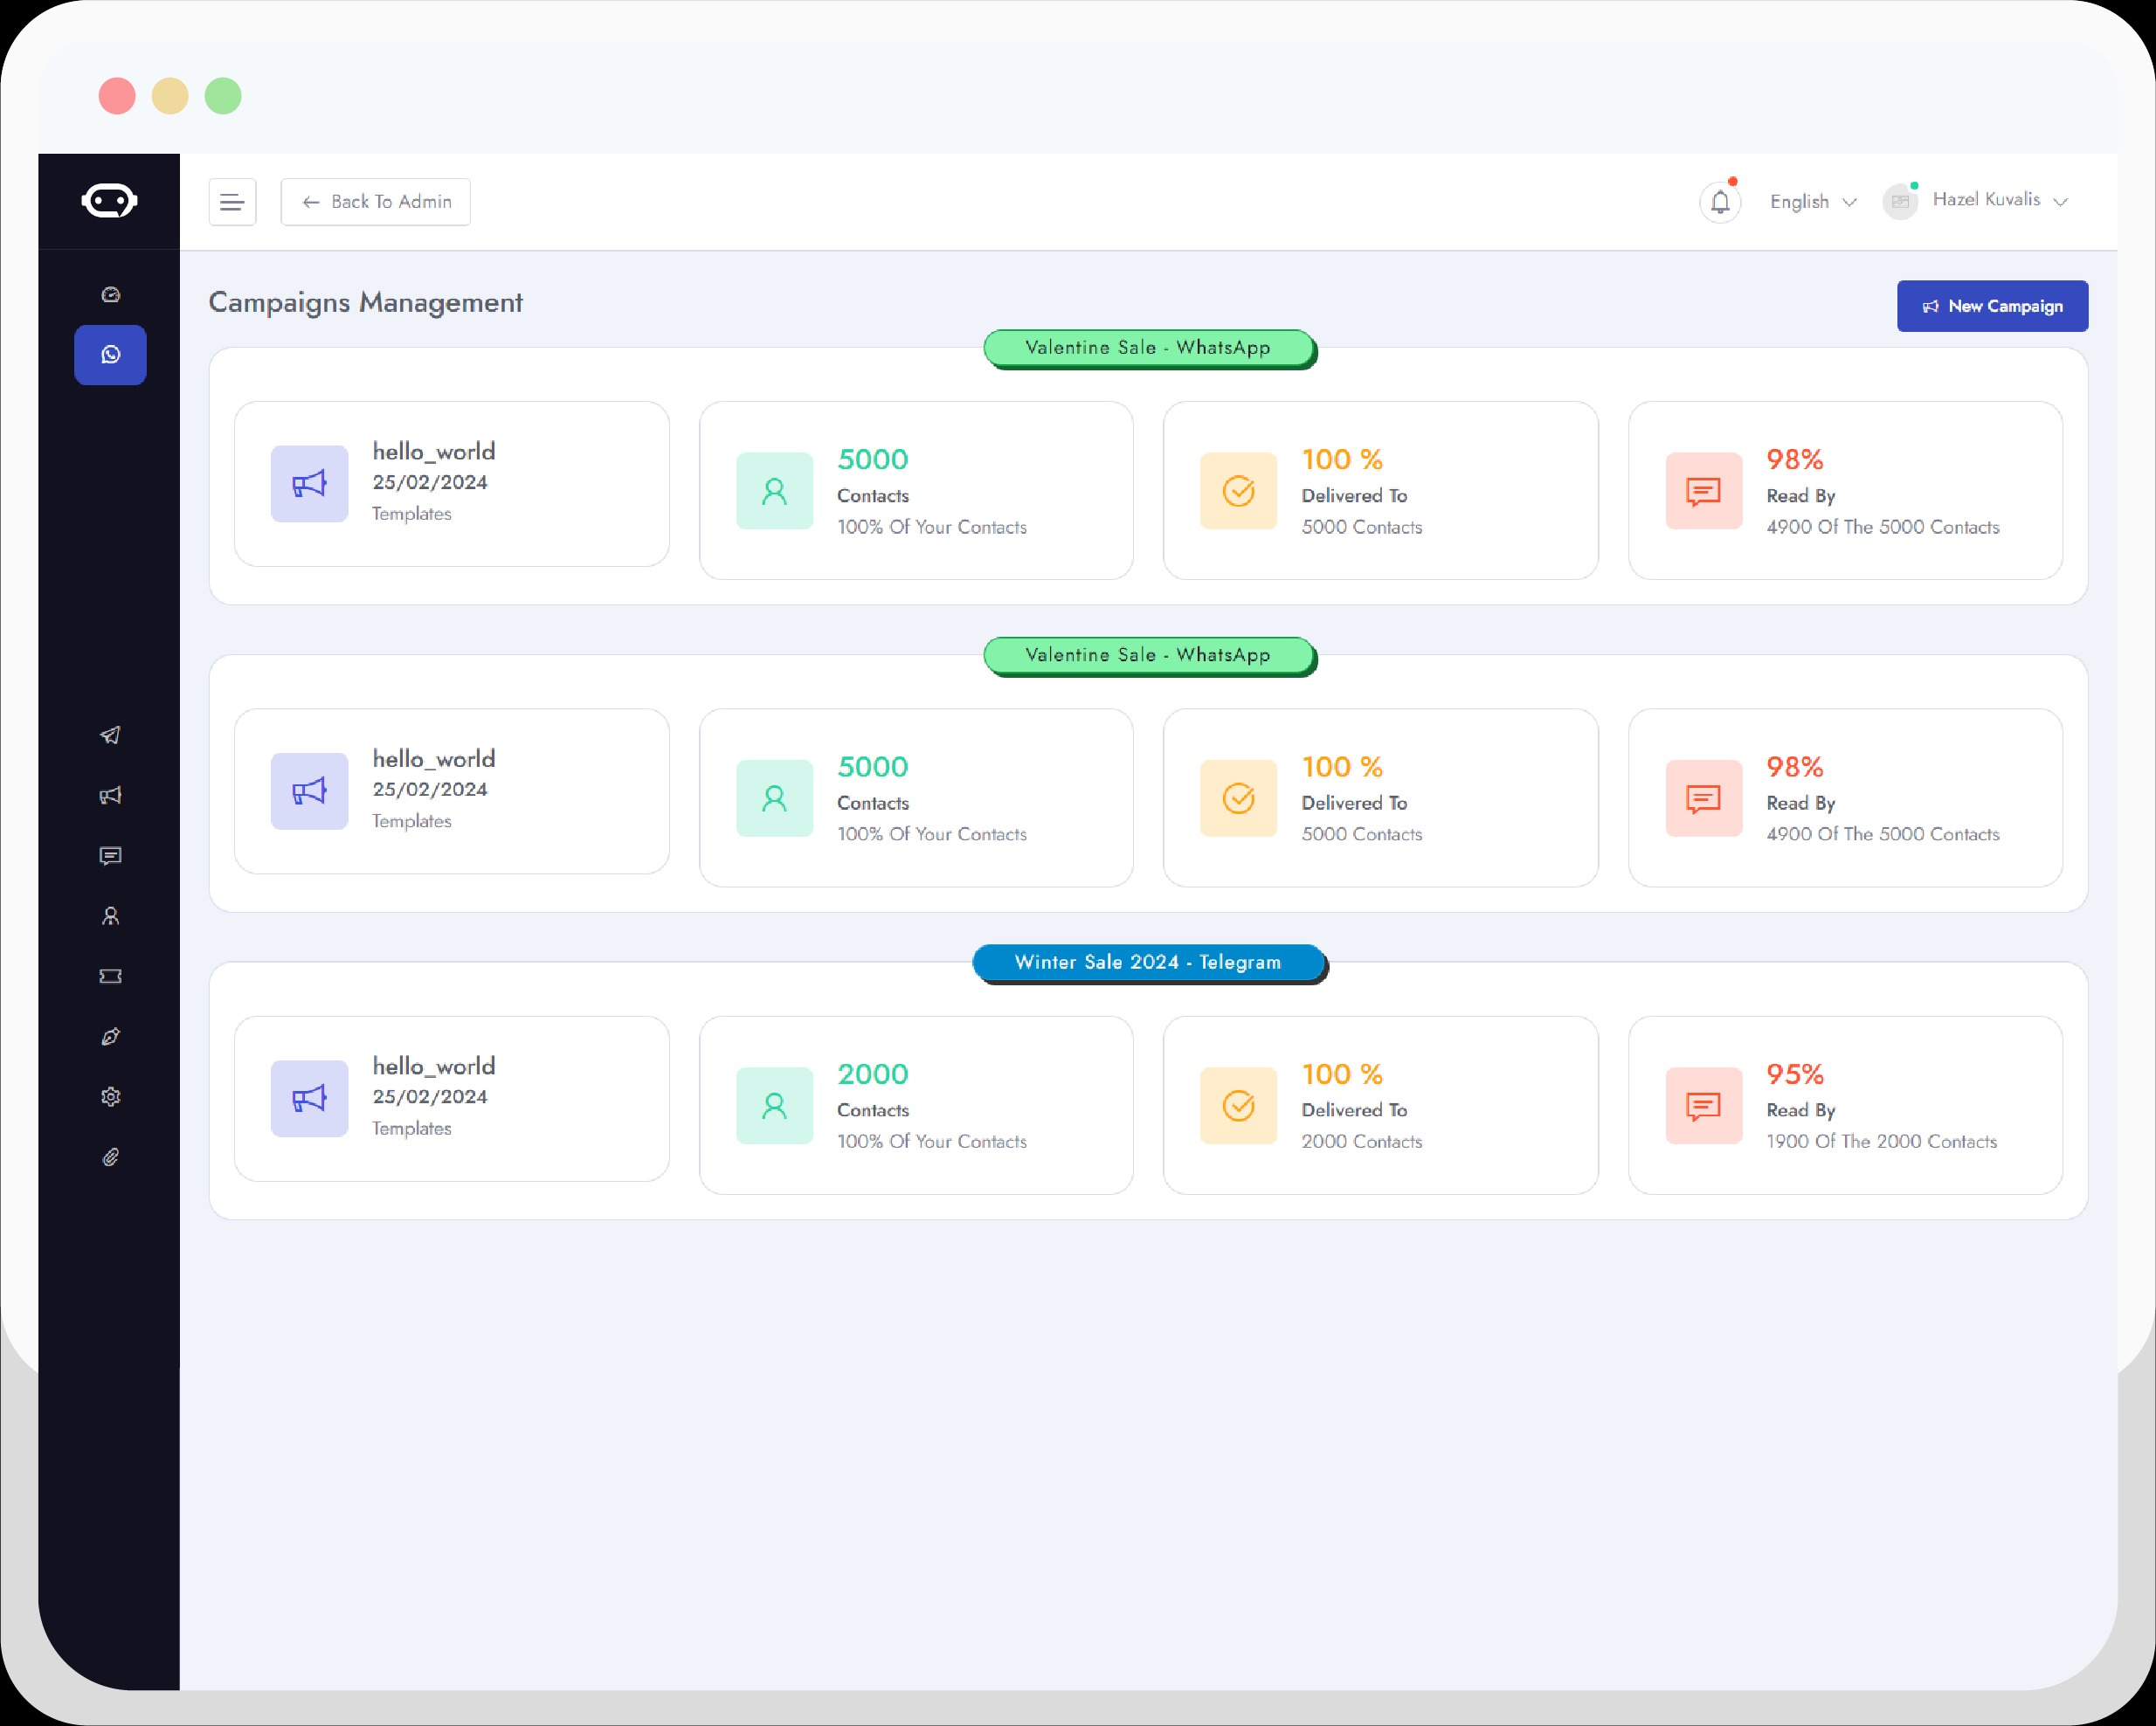
Task: Click the contacts person icon in sidebar
Action: (x=109, y=915)
